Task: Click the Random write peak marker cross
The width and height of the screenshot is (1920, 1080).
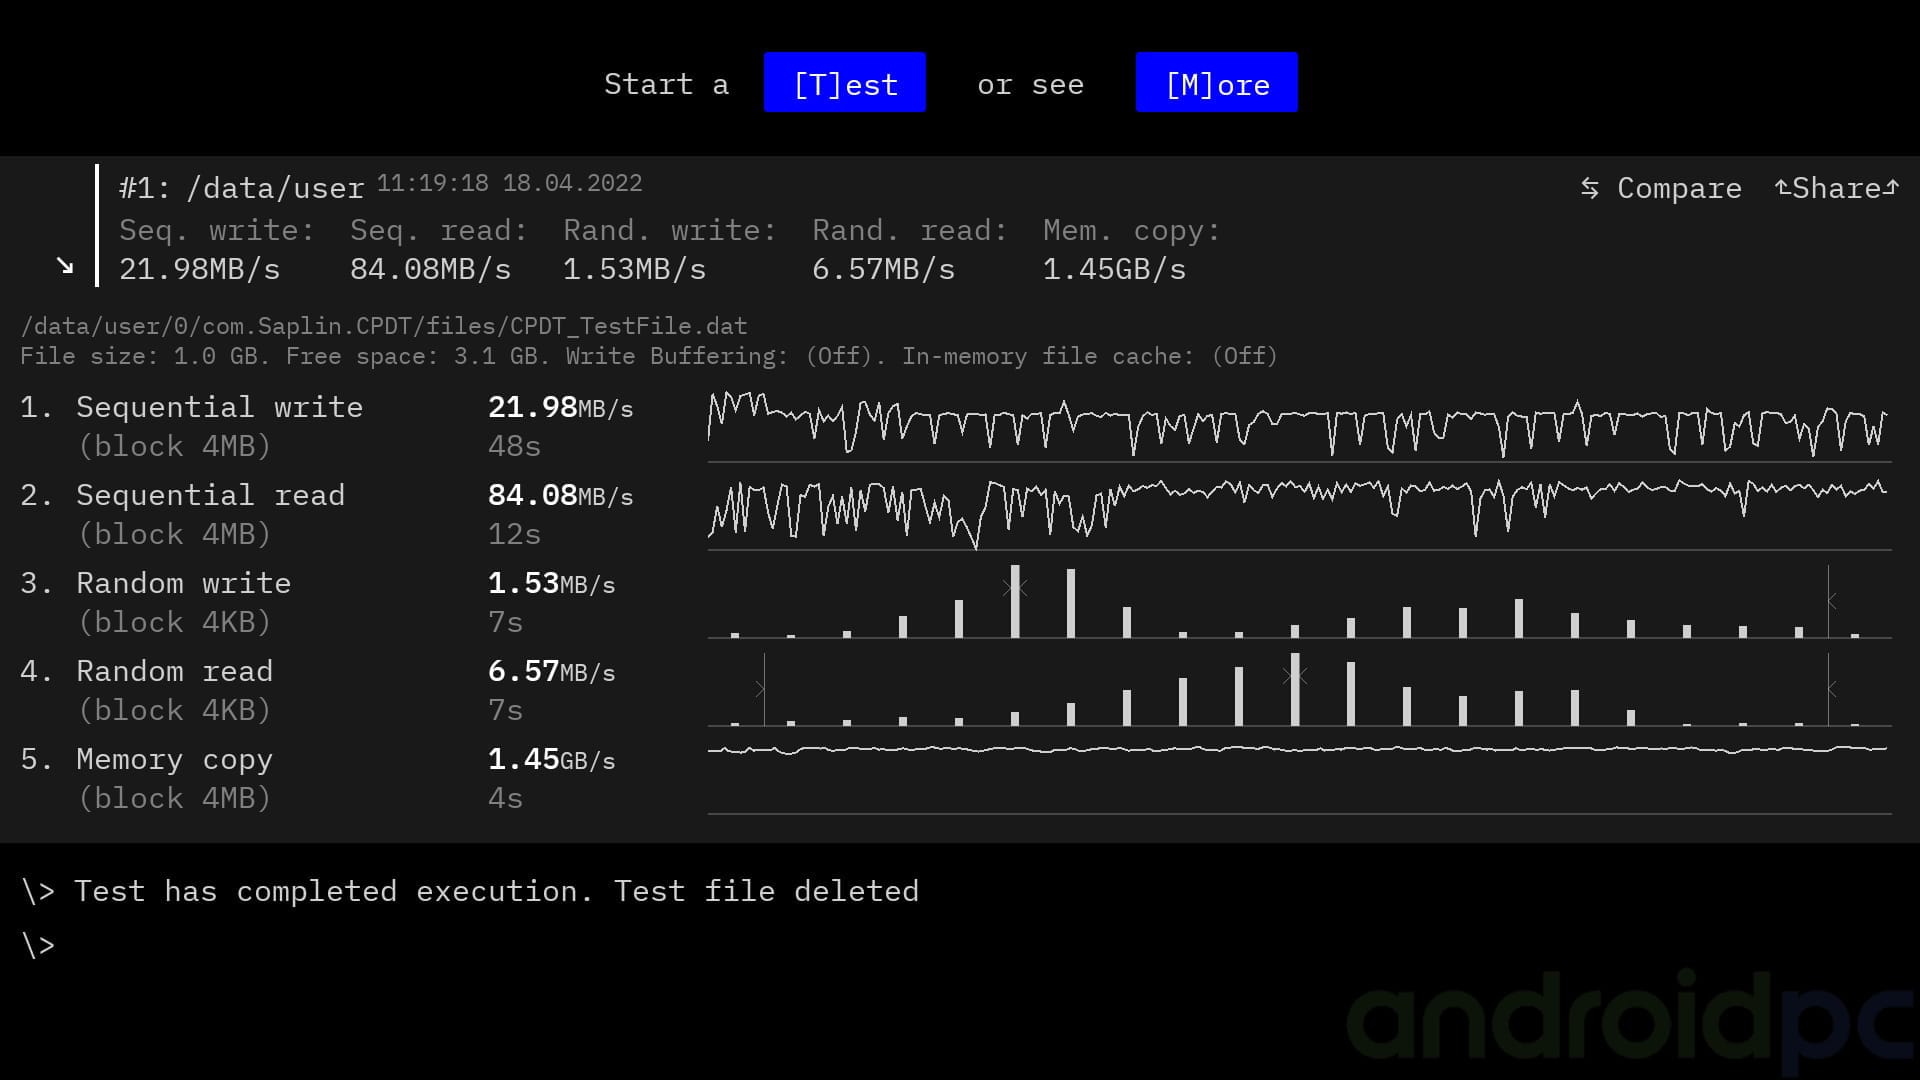Action: click(x=1015, y=588)
